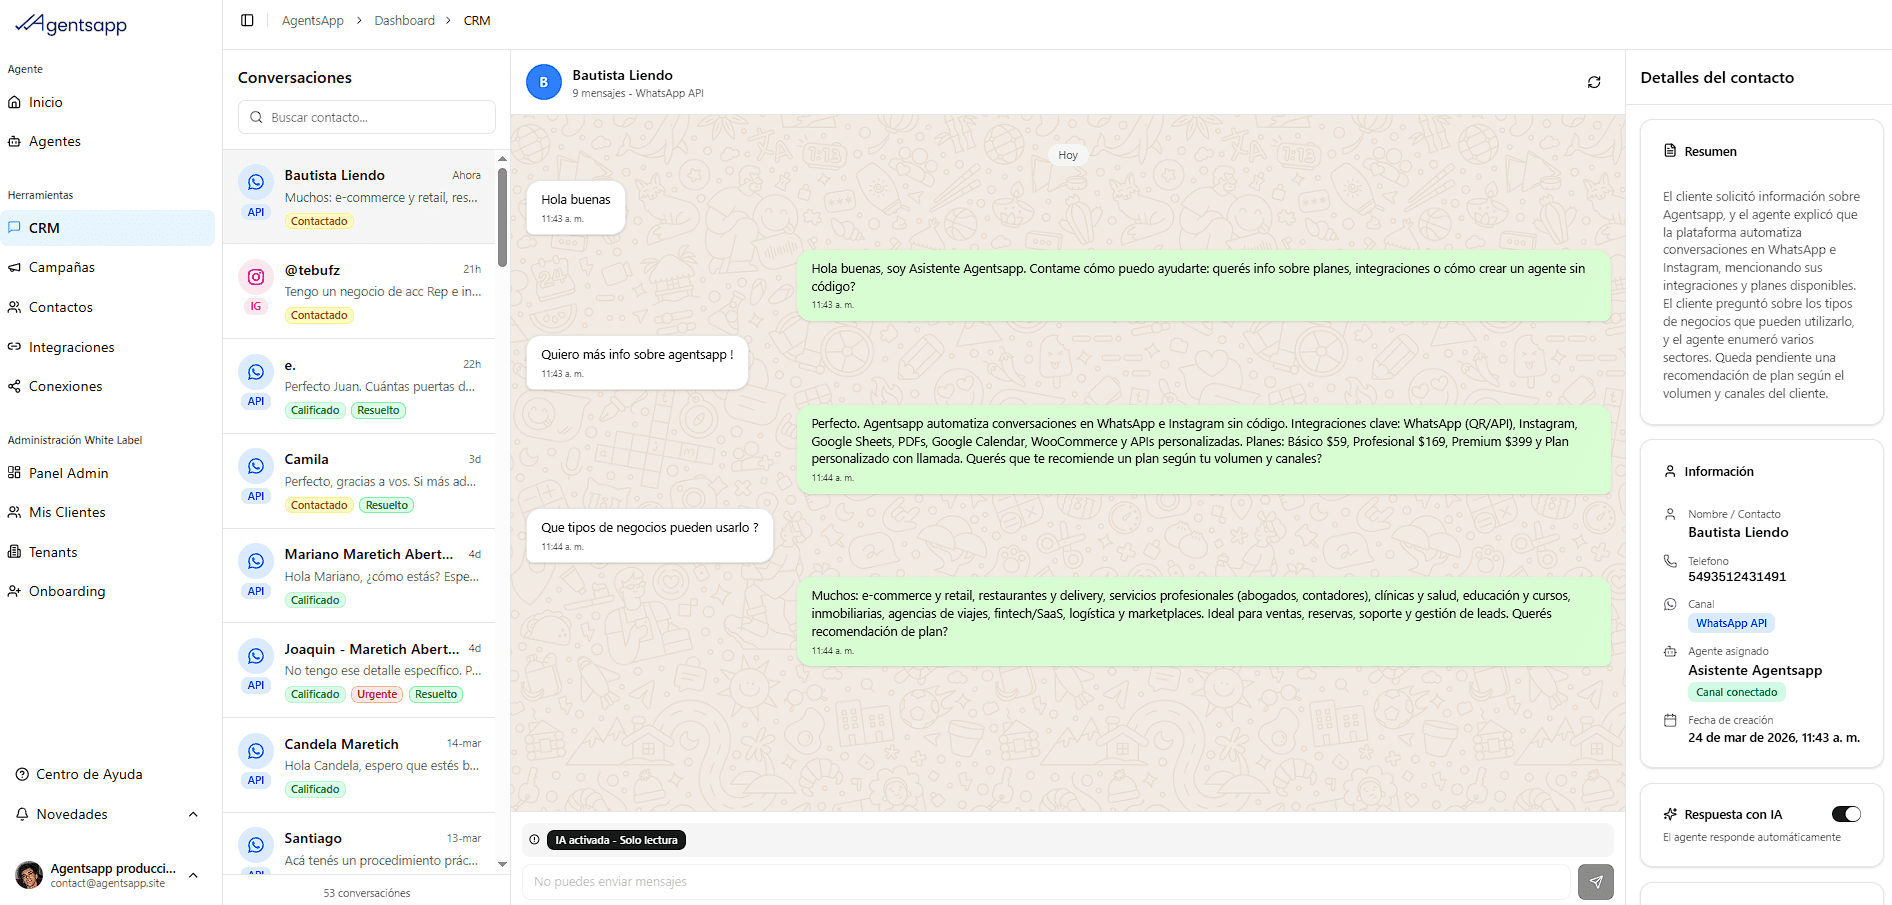The image size is (1892, 905).
Task: Click the Agentsapp logo
Action: 70,23
